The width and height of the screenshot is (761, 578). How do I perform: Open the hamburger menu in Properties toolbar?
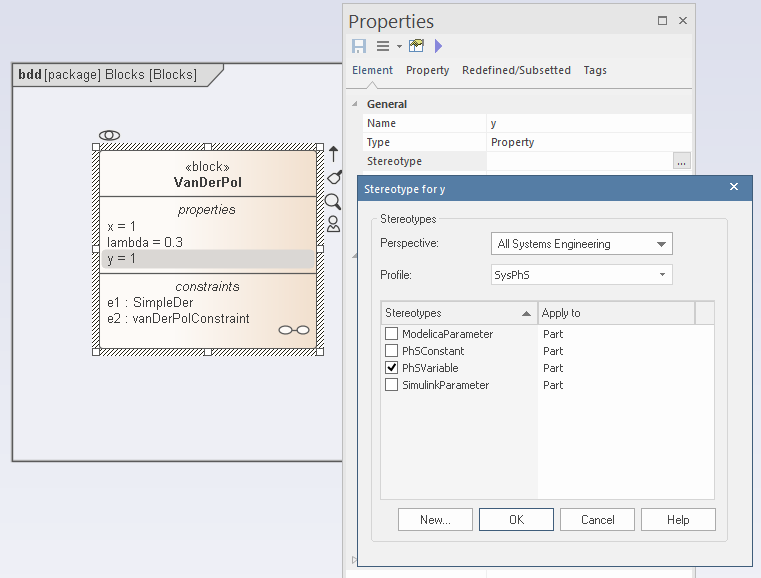tap(382, 46)
